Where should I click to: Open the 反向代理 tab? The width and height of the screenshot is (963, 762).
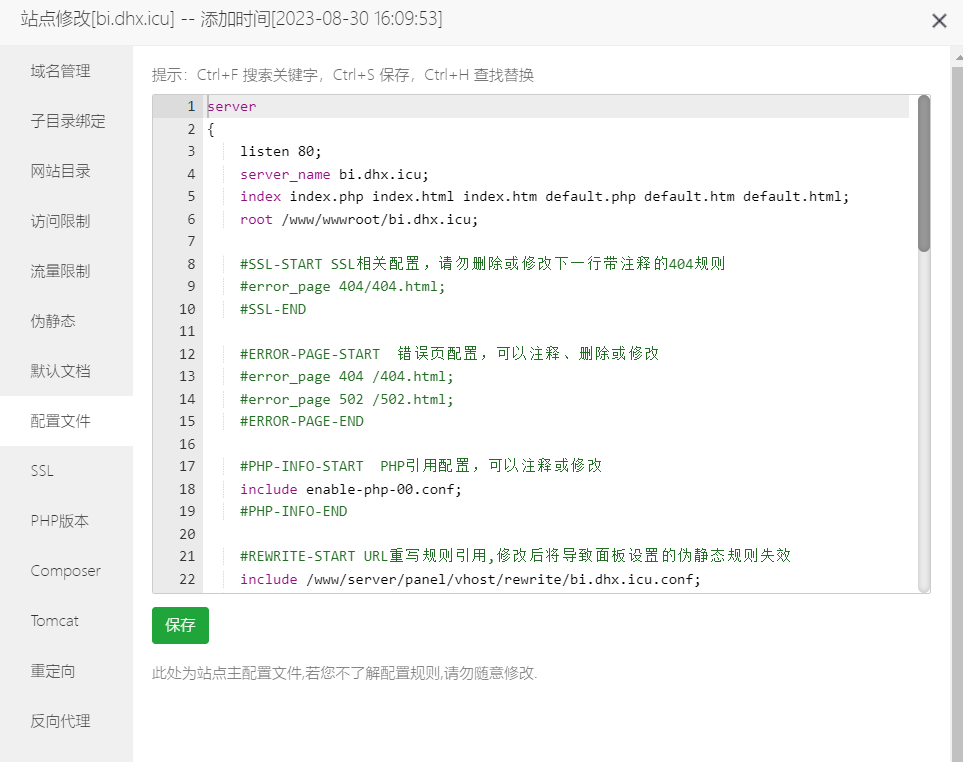[66, 721]
